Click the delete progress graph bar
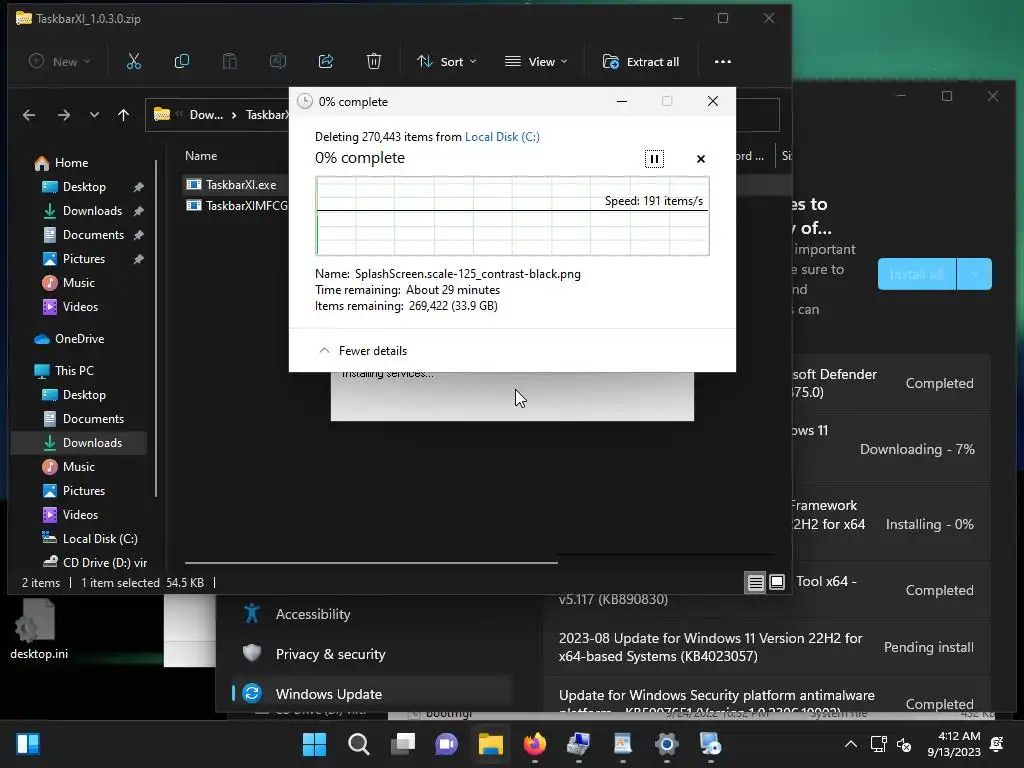 click(512, 216)
